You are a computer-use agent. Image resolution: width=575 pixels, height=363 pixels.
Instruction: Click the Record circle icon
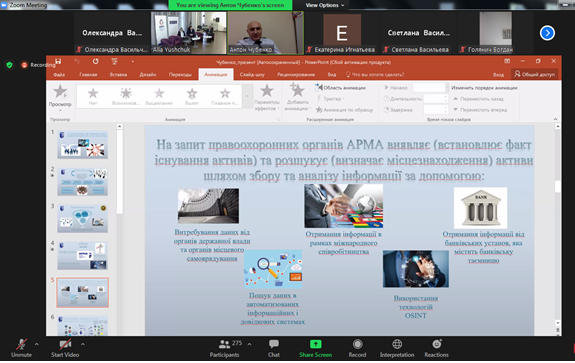click(358, 344)
